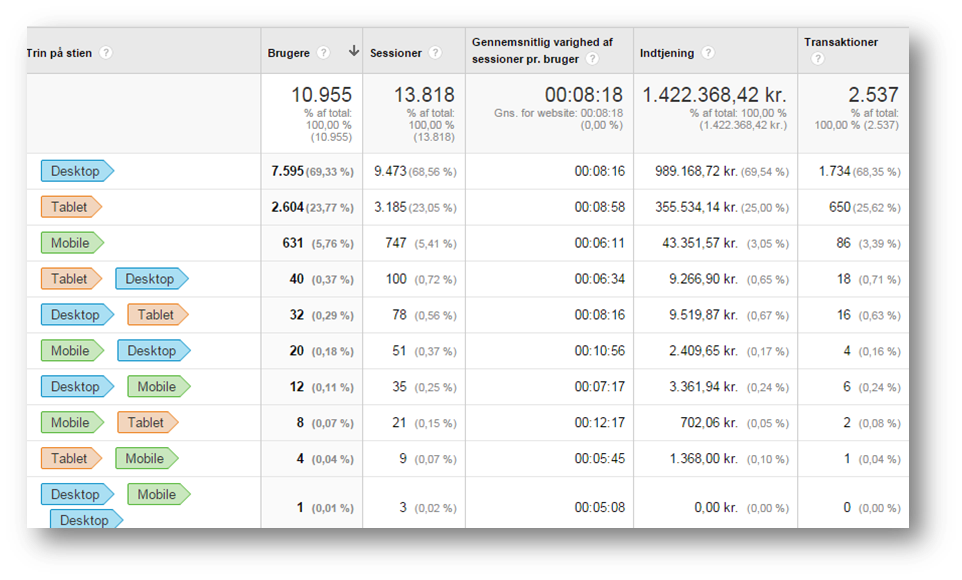Image resolution: width=962 pixels, height=580 pixels.
Task: Select the standalone Tablet path tag
Action: (x=71, y=207)
